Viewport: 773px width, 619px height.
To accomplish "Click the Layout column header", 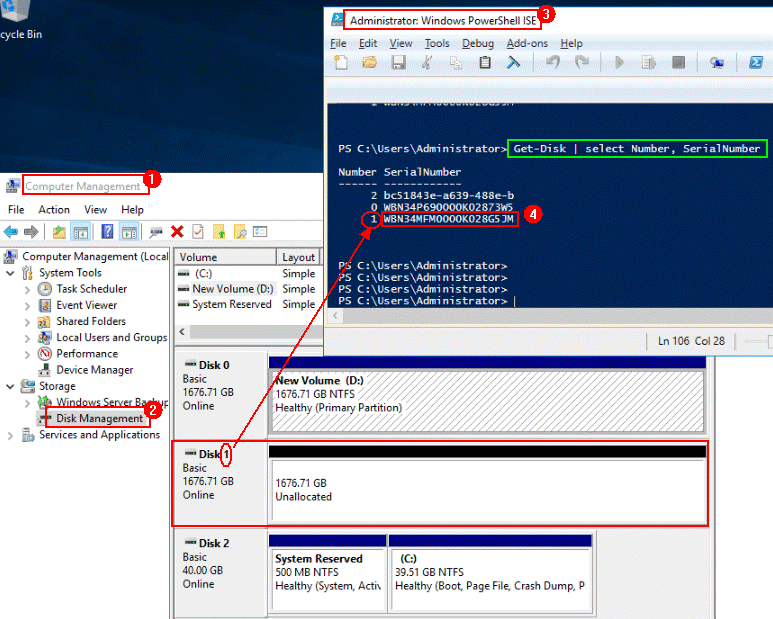I will coord(298,257).
